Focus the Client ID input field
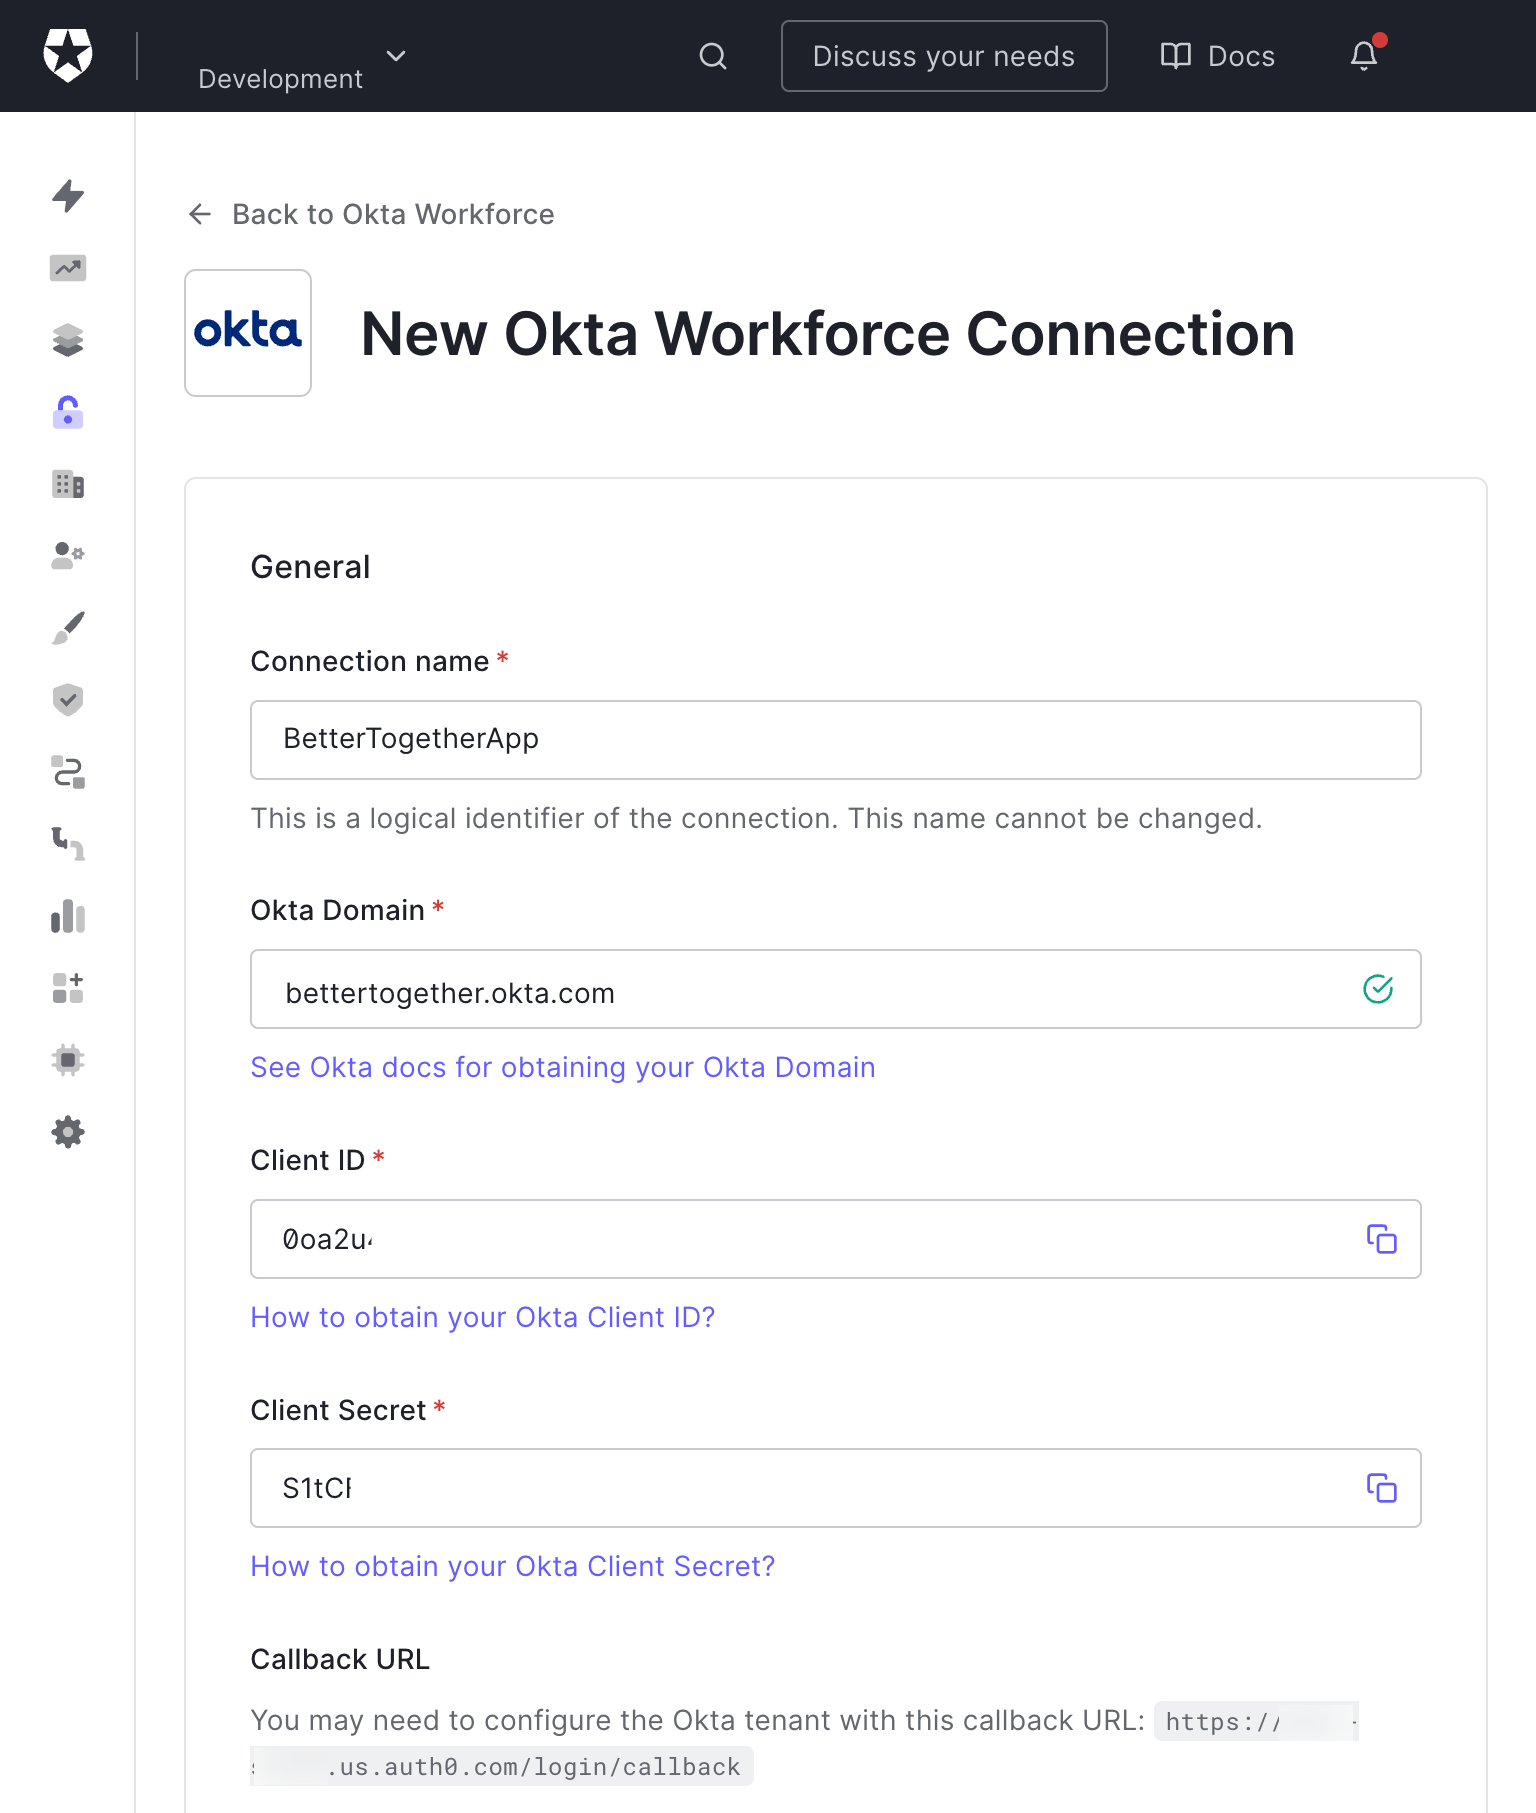Image resolution: width=1536 pixels, height=1813 pixels. click(x=836, y=1239)
